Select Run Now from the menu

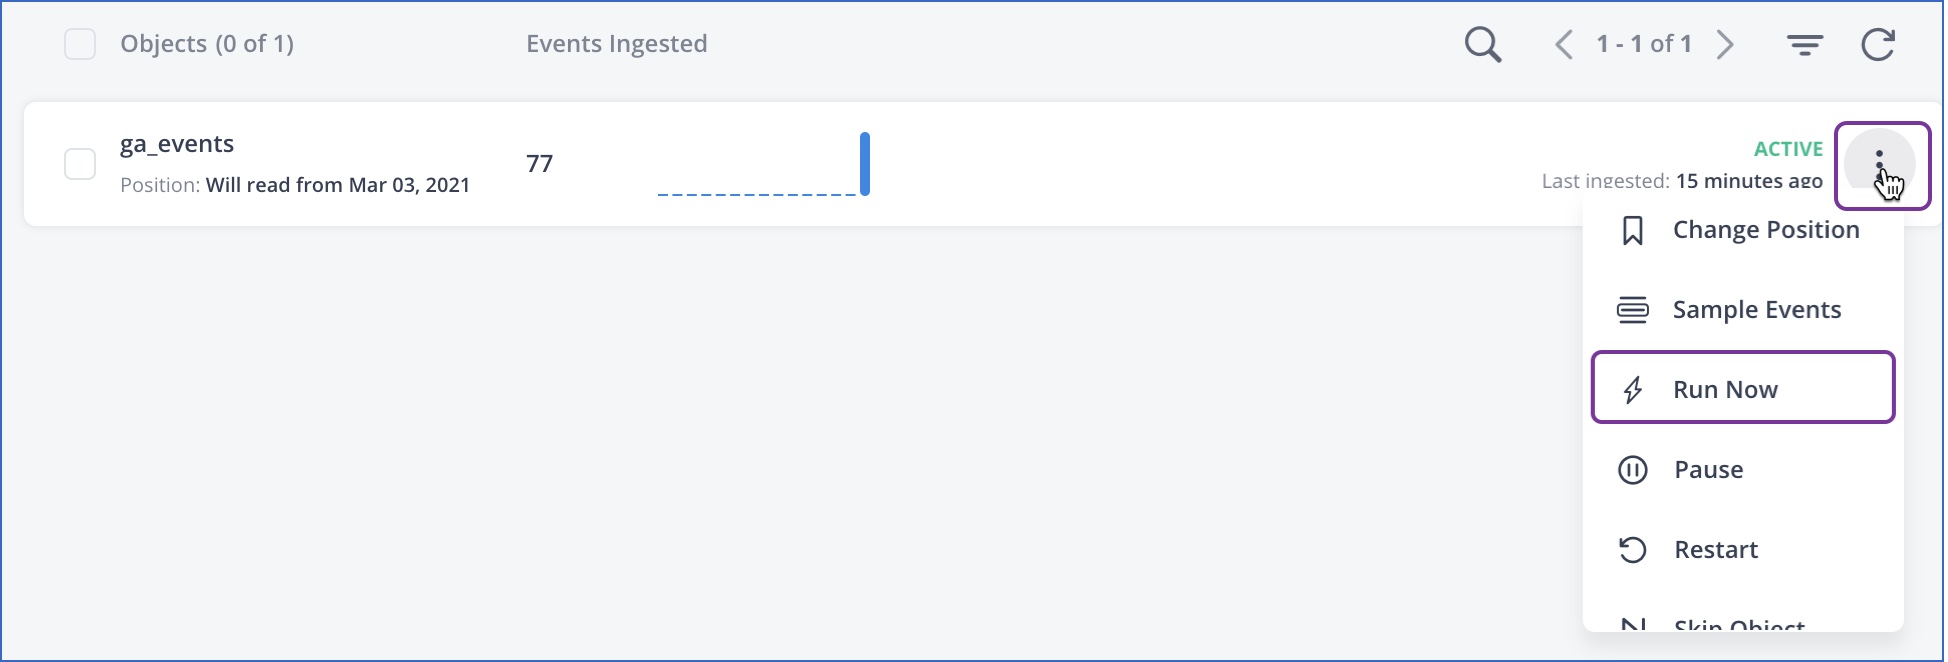(x=1724, y=389)
